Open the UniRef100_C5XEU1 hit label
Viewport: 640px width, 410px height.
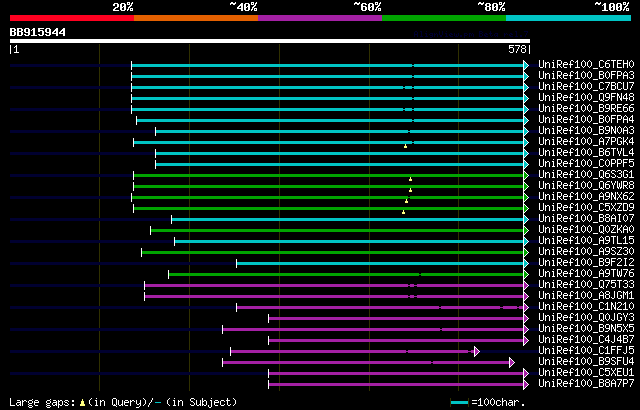point(586,373)
